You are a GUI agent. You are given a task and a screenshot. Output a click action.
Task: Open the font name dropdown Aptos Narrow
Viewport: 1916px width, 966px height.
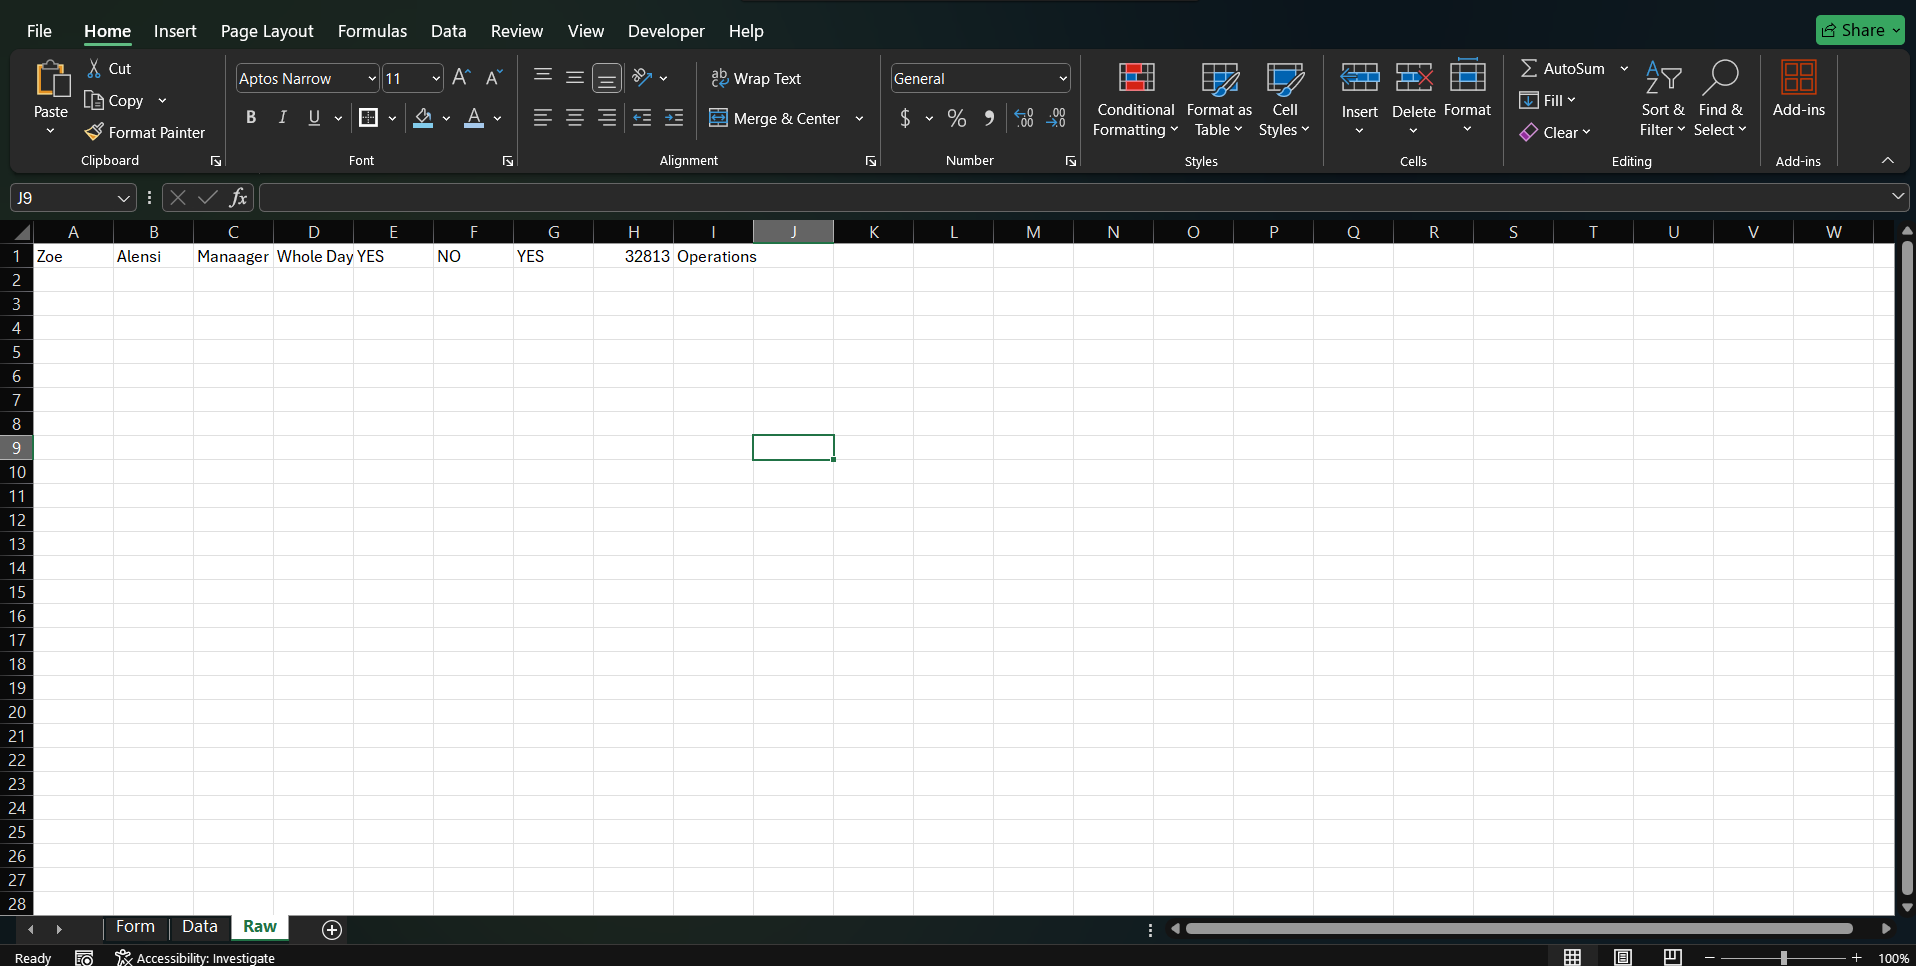(x=372, y=78)
